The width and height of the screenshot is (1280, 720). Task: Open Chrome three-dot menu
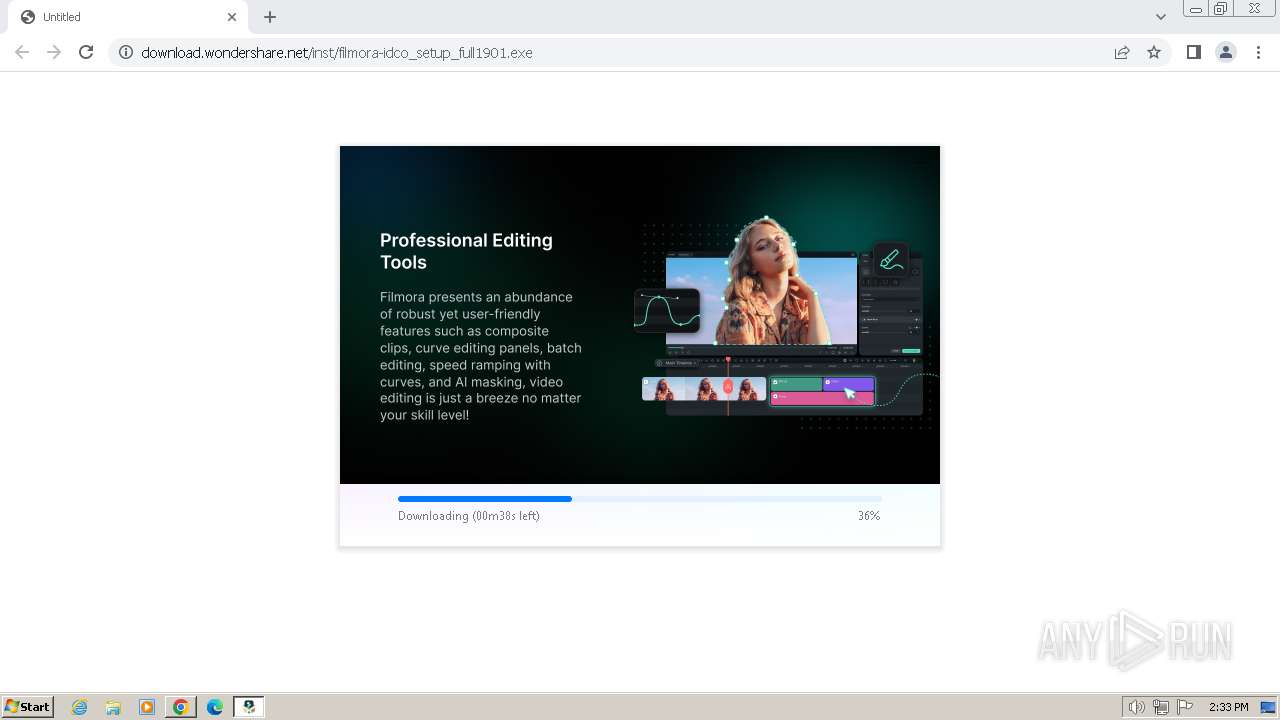click(x=1258, y=52)
